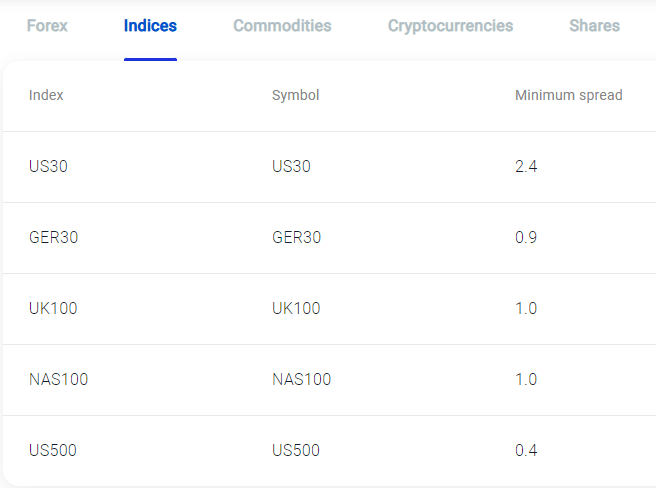Select the NAS100 index name
656x488 pixels.
tap(59, 380)
